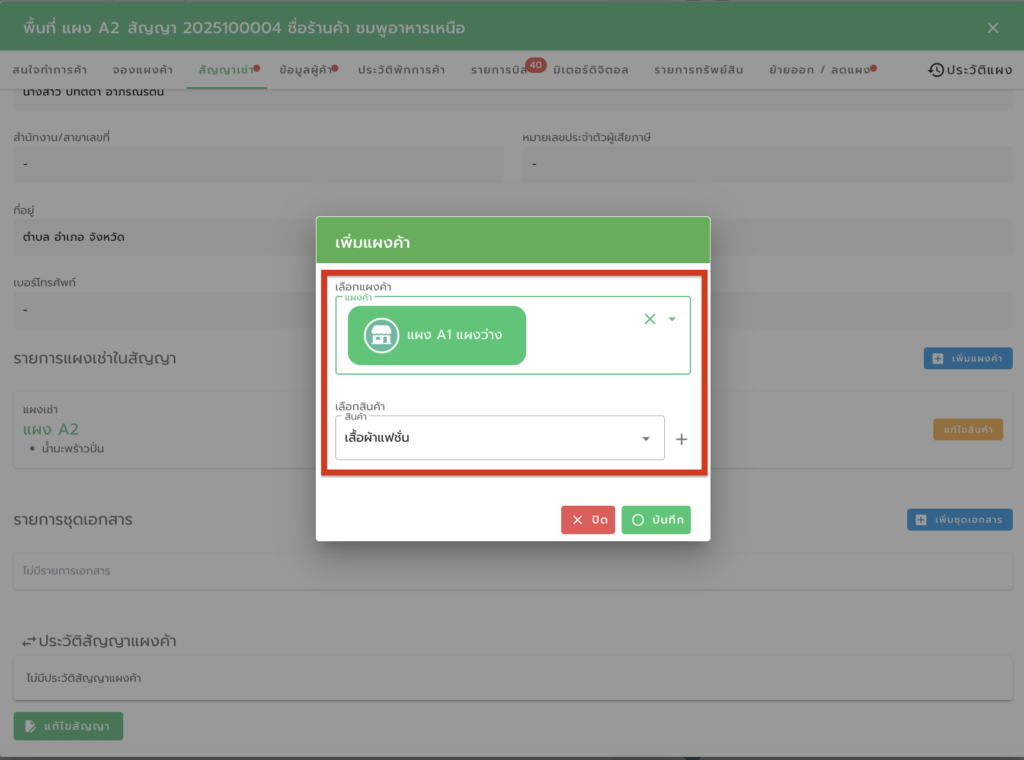Click blue เพิ่มแผงค้า button

967,358
